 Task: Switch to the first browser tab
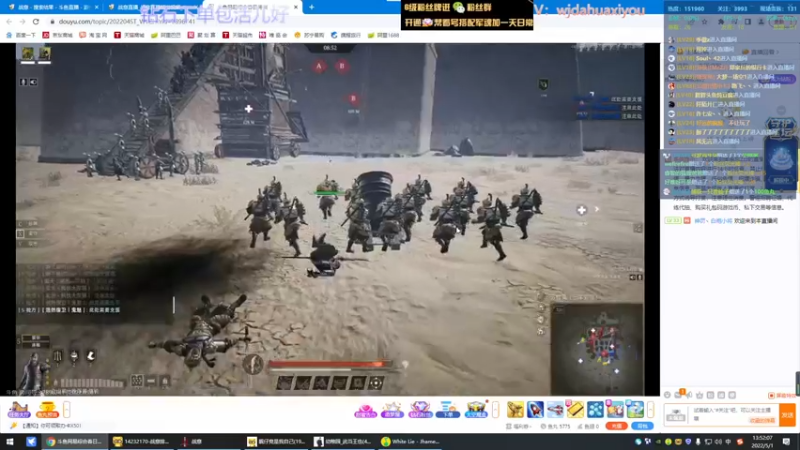coord(51,7)
